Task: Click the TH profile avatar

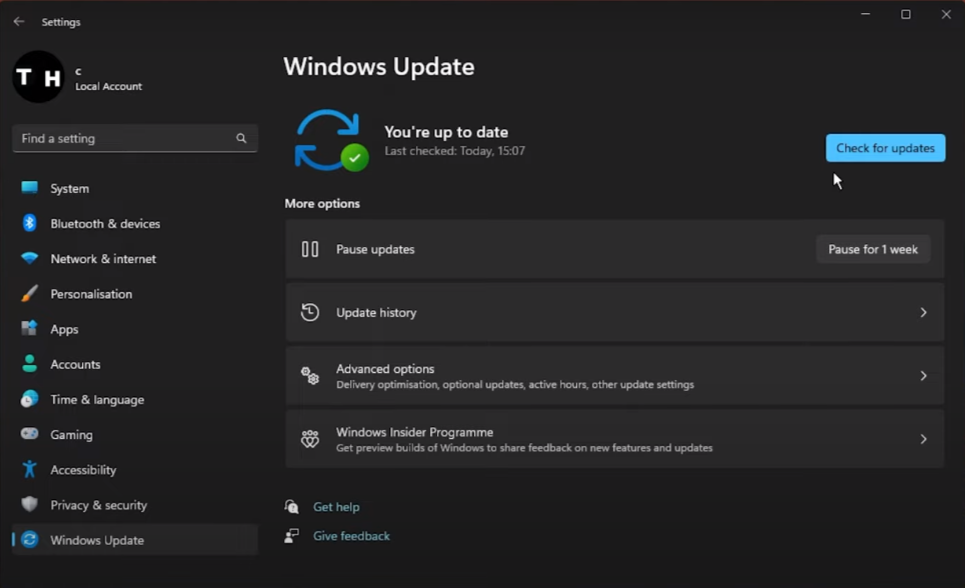Action: 38,77
